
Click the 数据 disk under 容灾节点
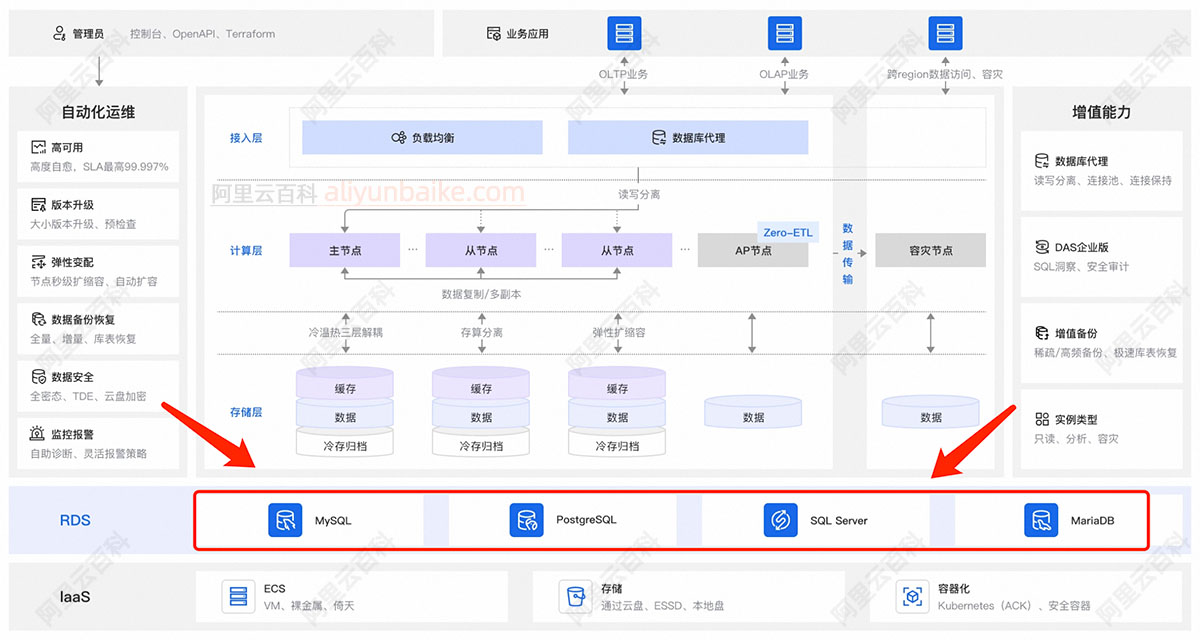[x=930, y=414]
